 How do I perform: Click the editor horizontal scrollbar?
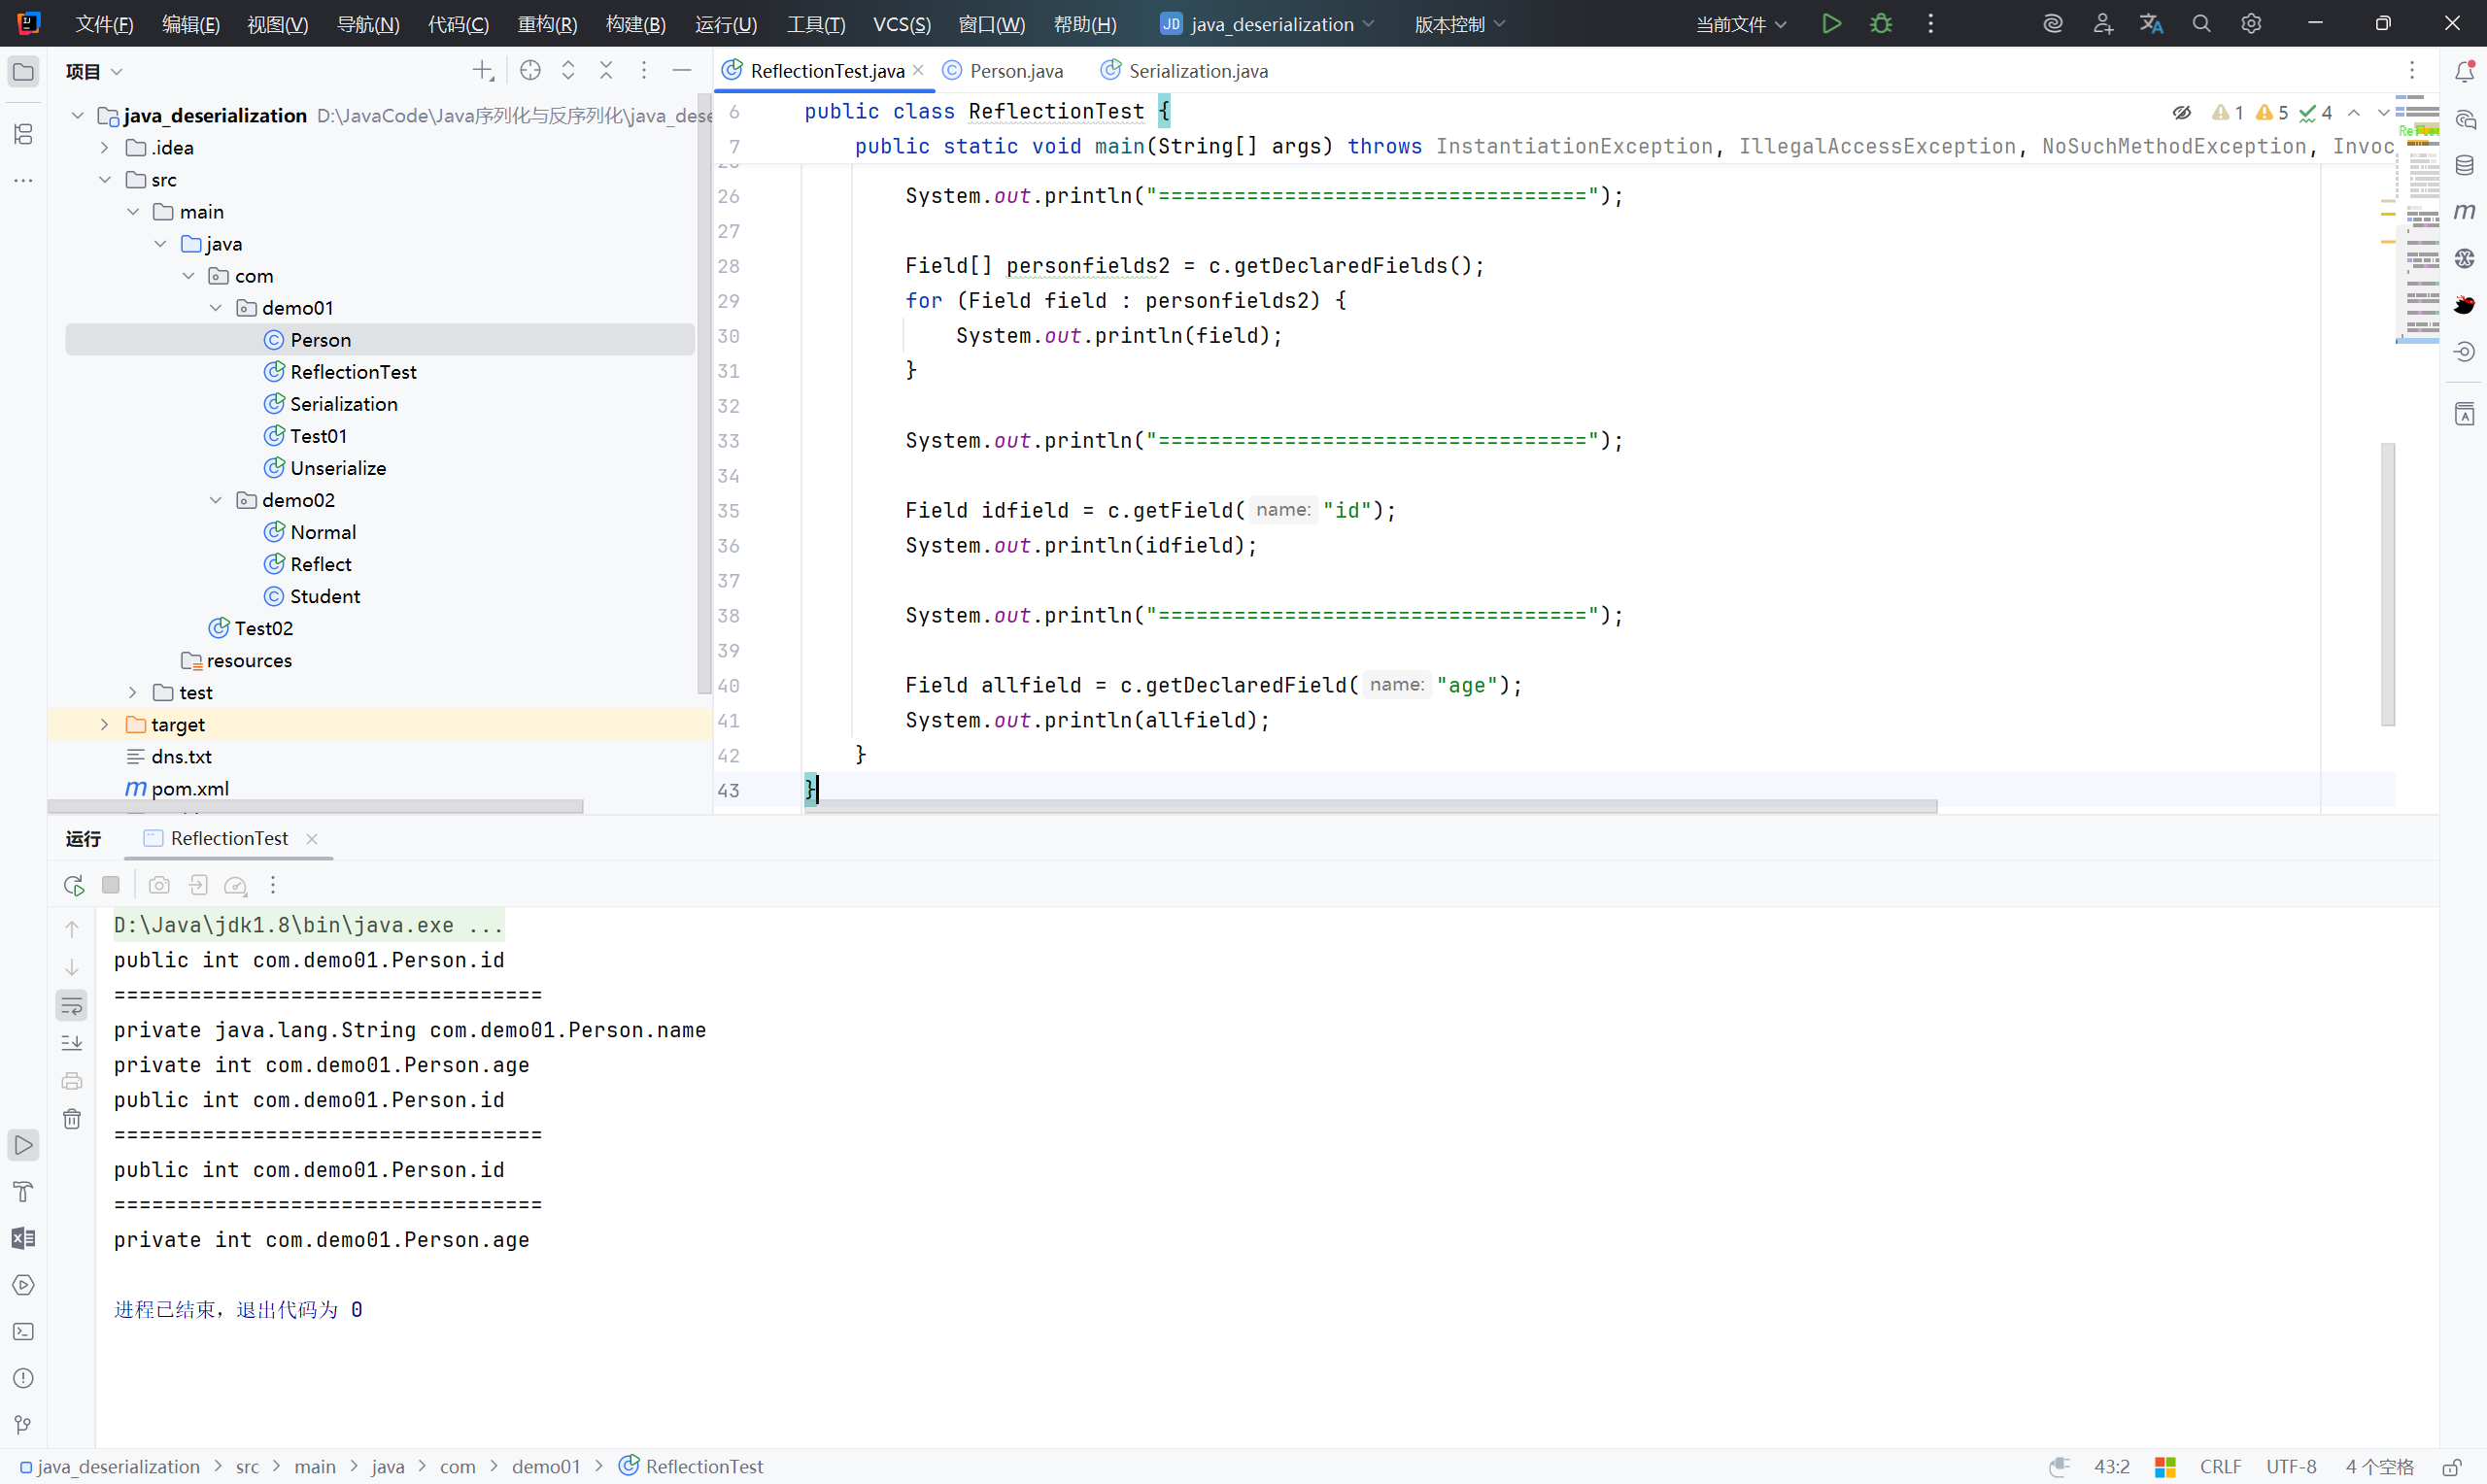1370,806
